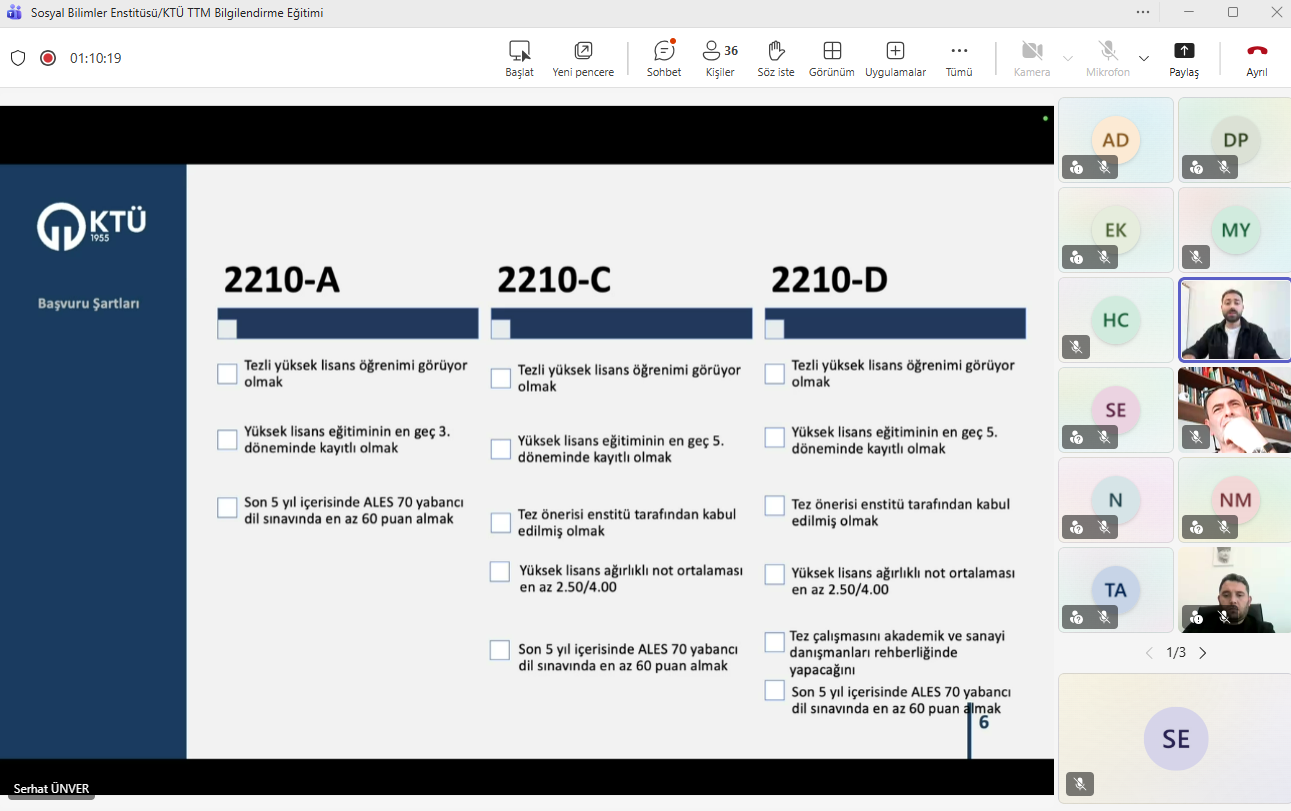The image size is (1291, 811).
Task: Expand the Kamera options dropdown arrow
Action: tap(1067, 58)
